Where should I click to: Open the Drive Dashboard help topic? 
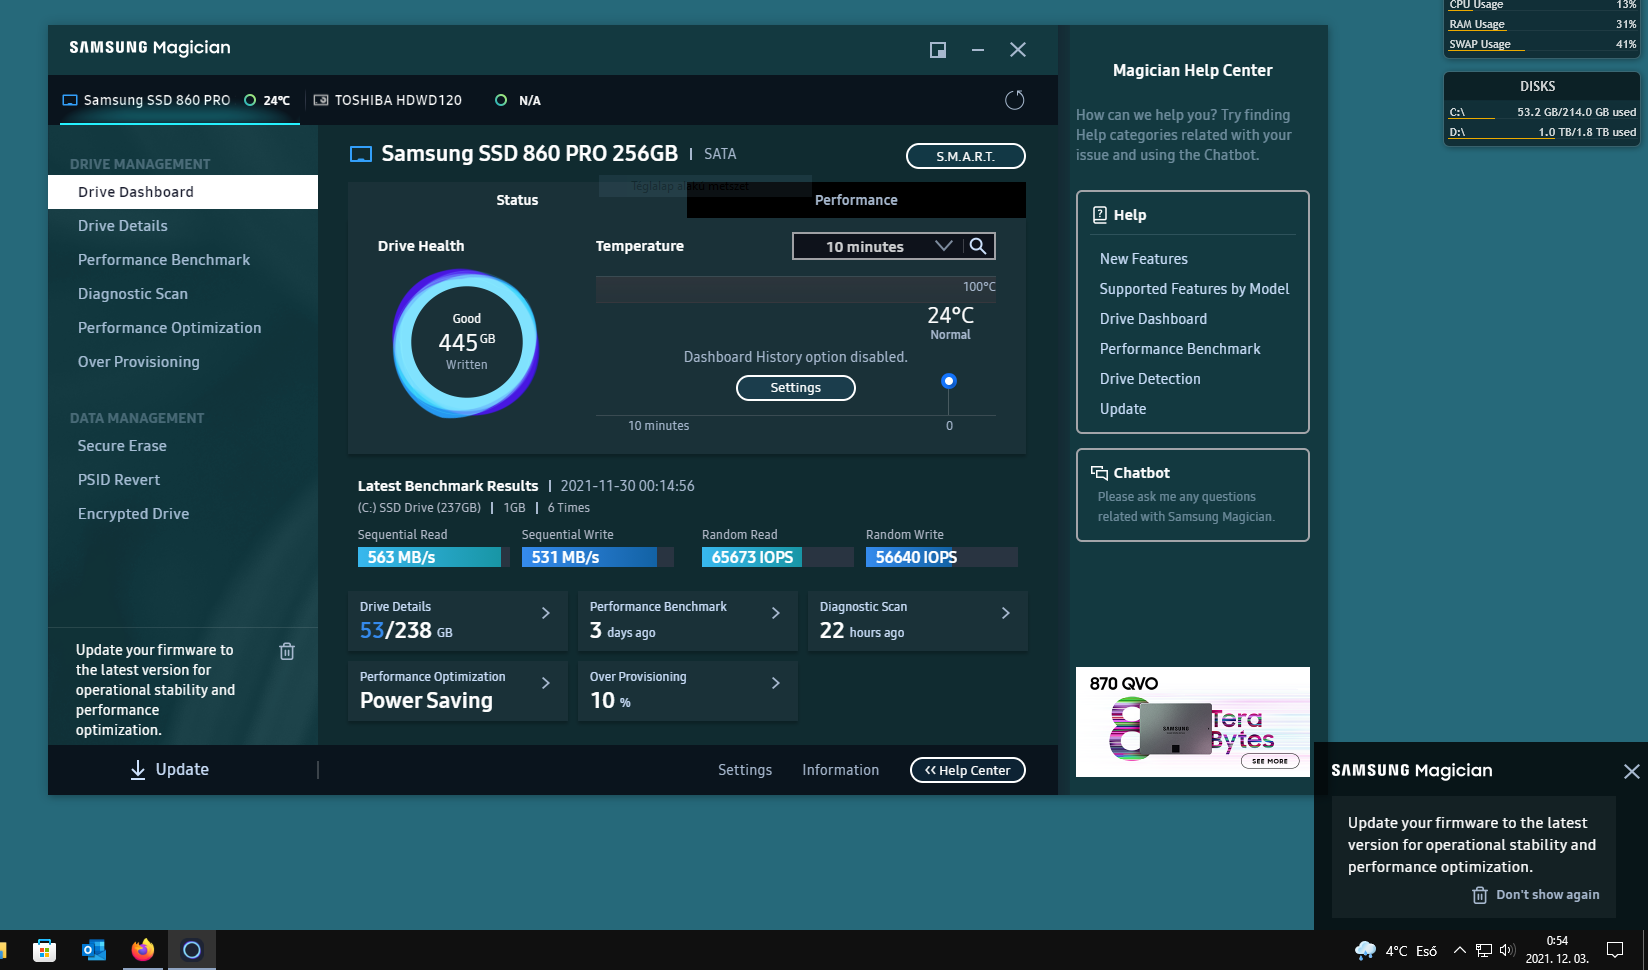pyautogui.click(x=1153, y=319)
